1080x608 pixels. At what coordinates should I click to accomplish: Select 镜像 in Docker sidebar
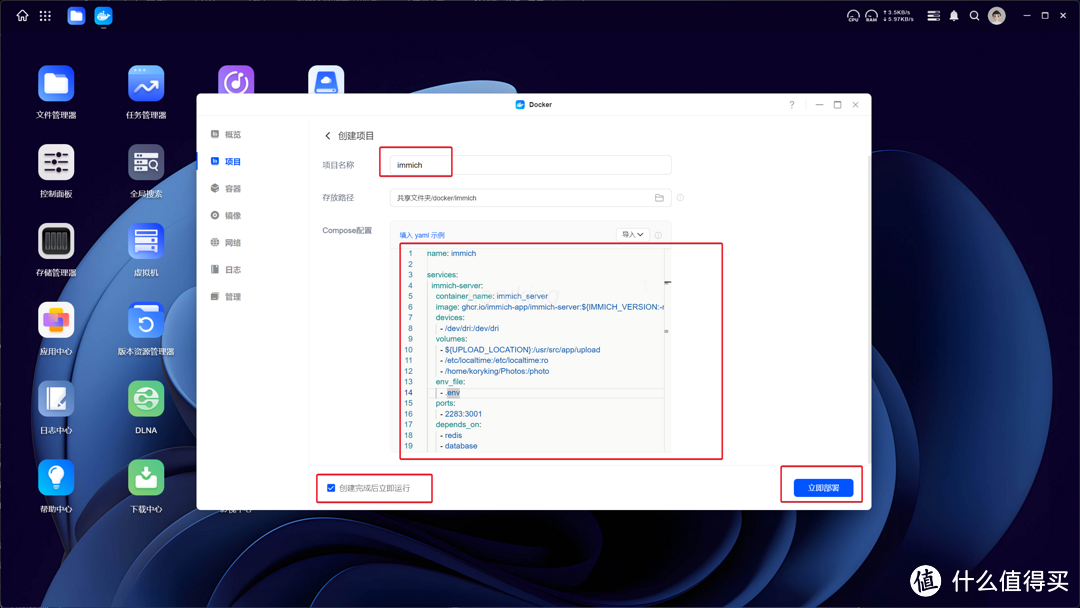(233, 216)
